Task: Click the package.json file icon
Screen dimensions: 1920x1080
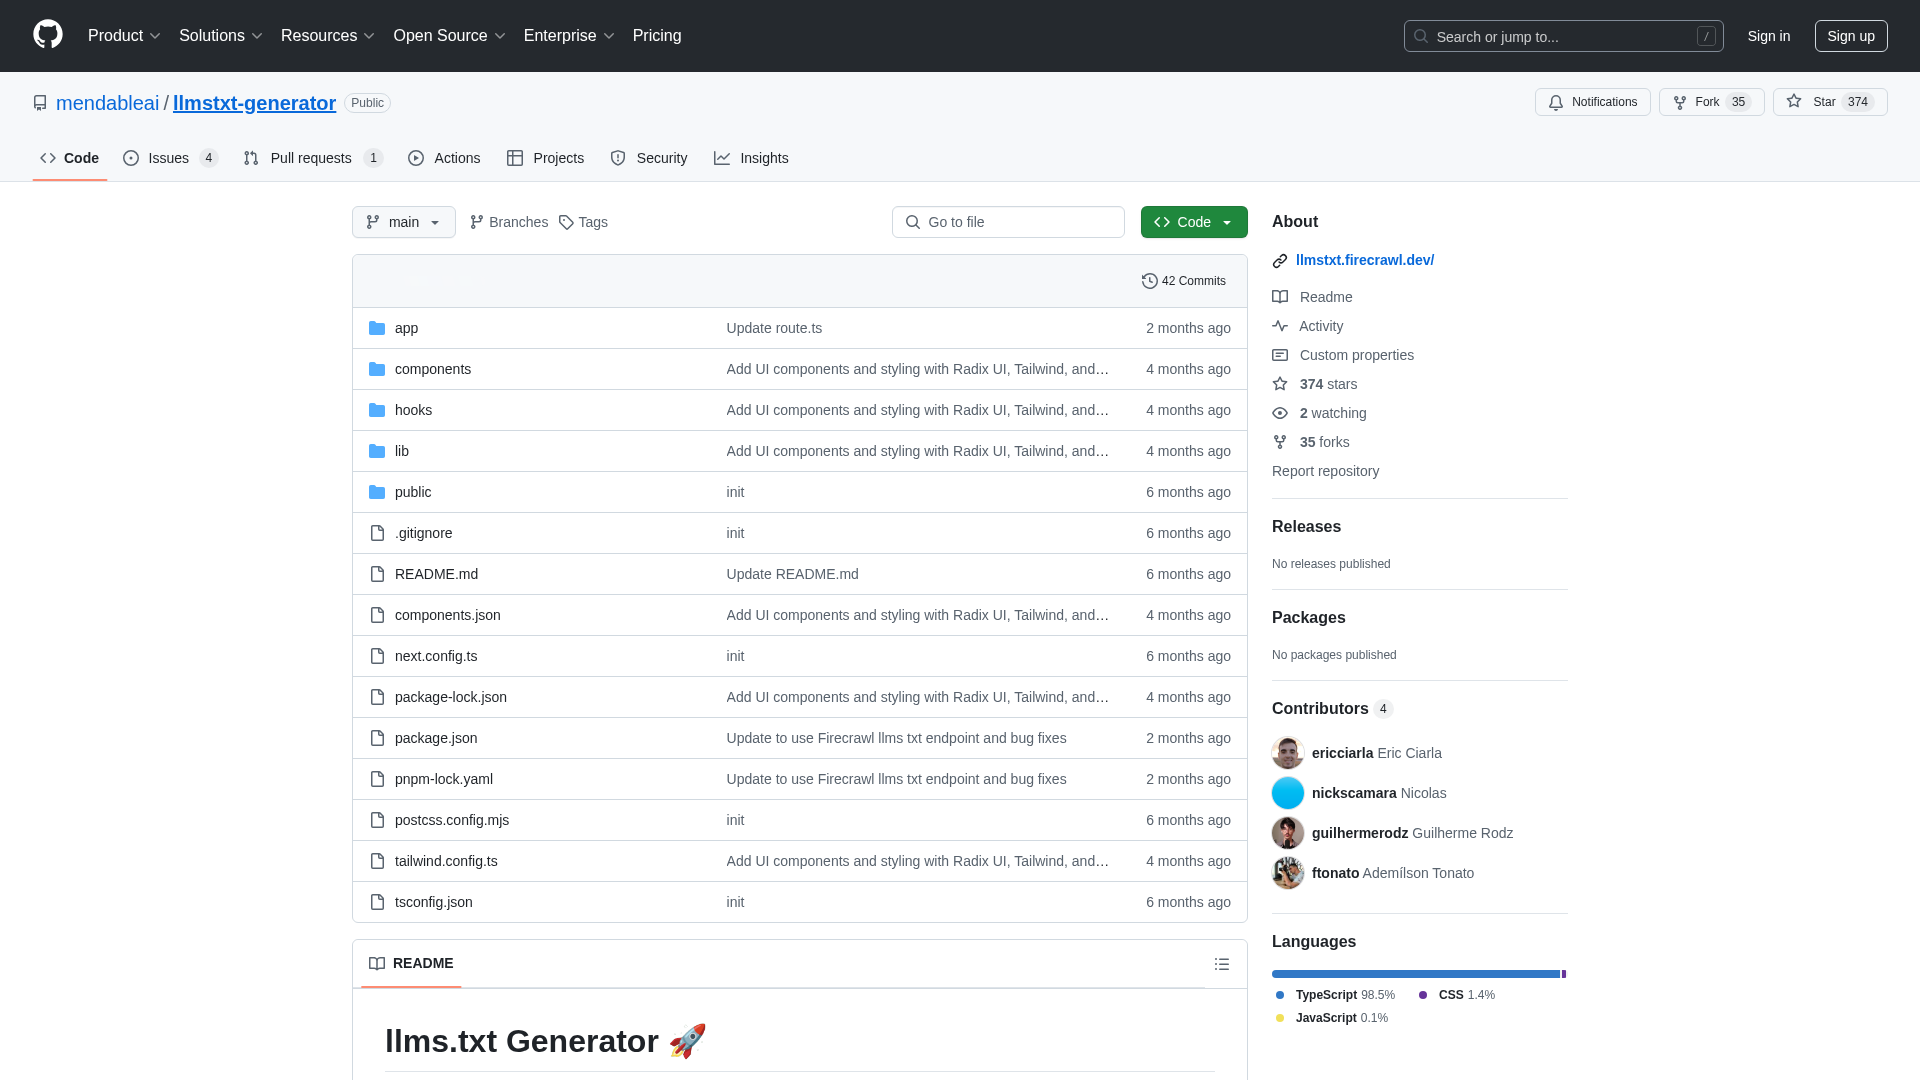Action: click(377, 738)
